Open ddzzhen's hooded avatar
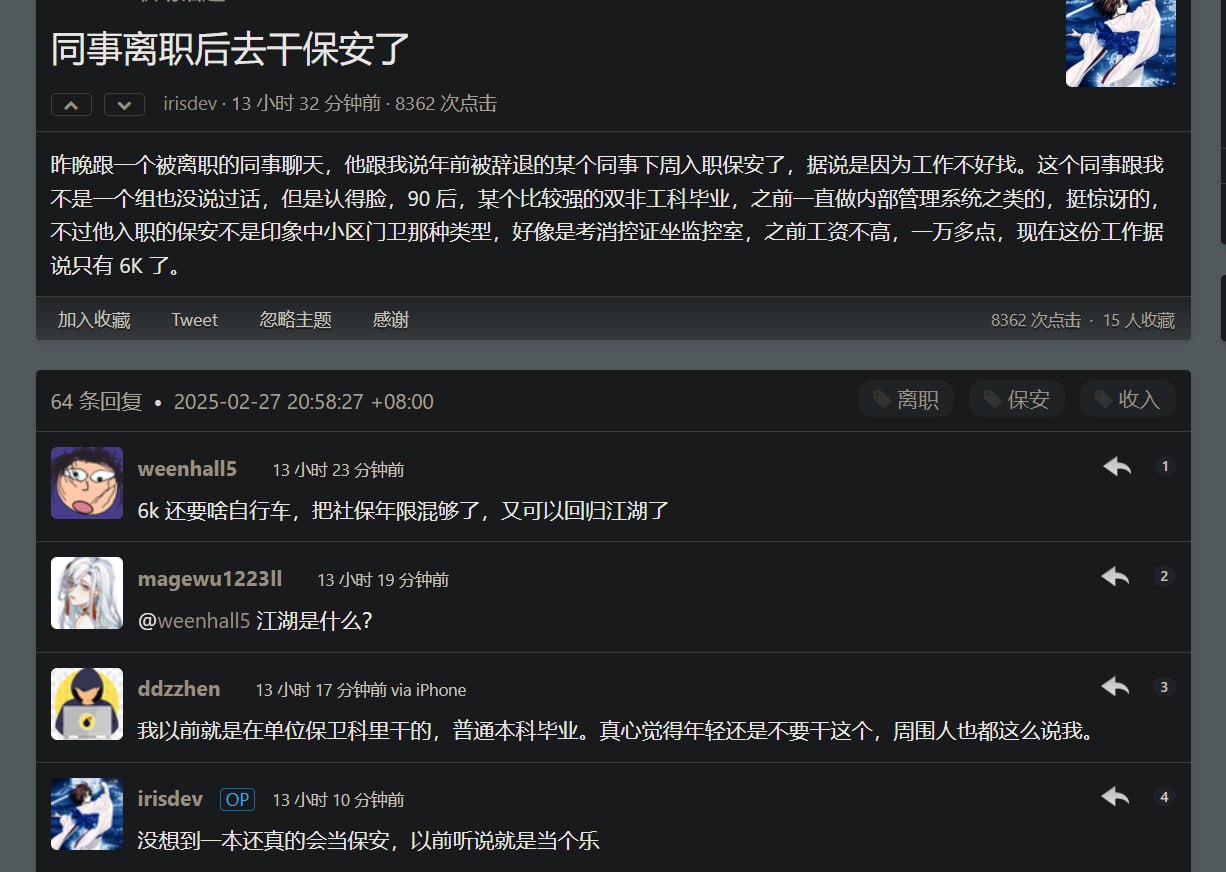 pyautogui.click(x=87, y=704)
